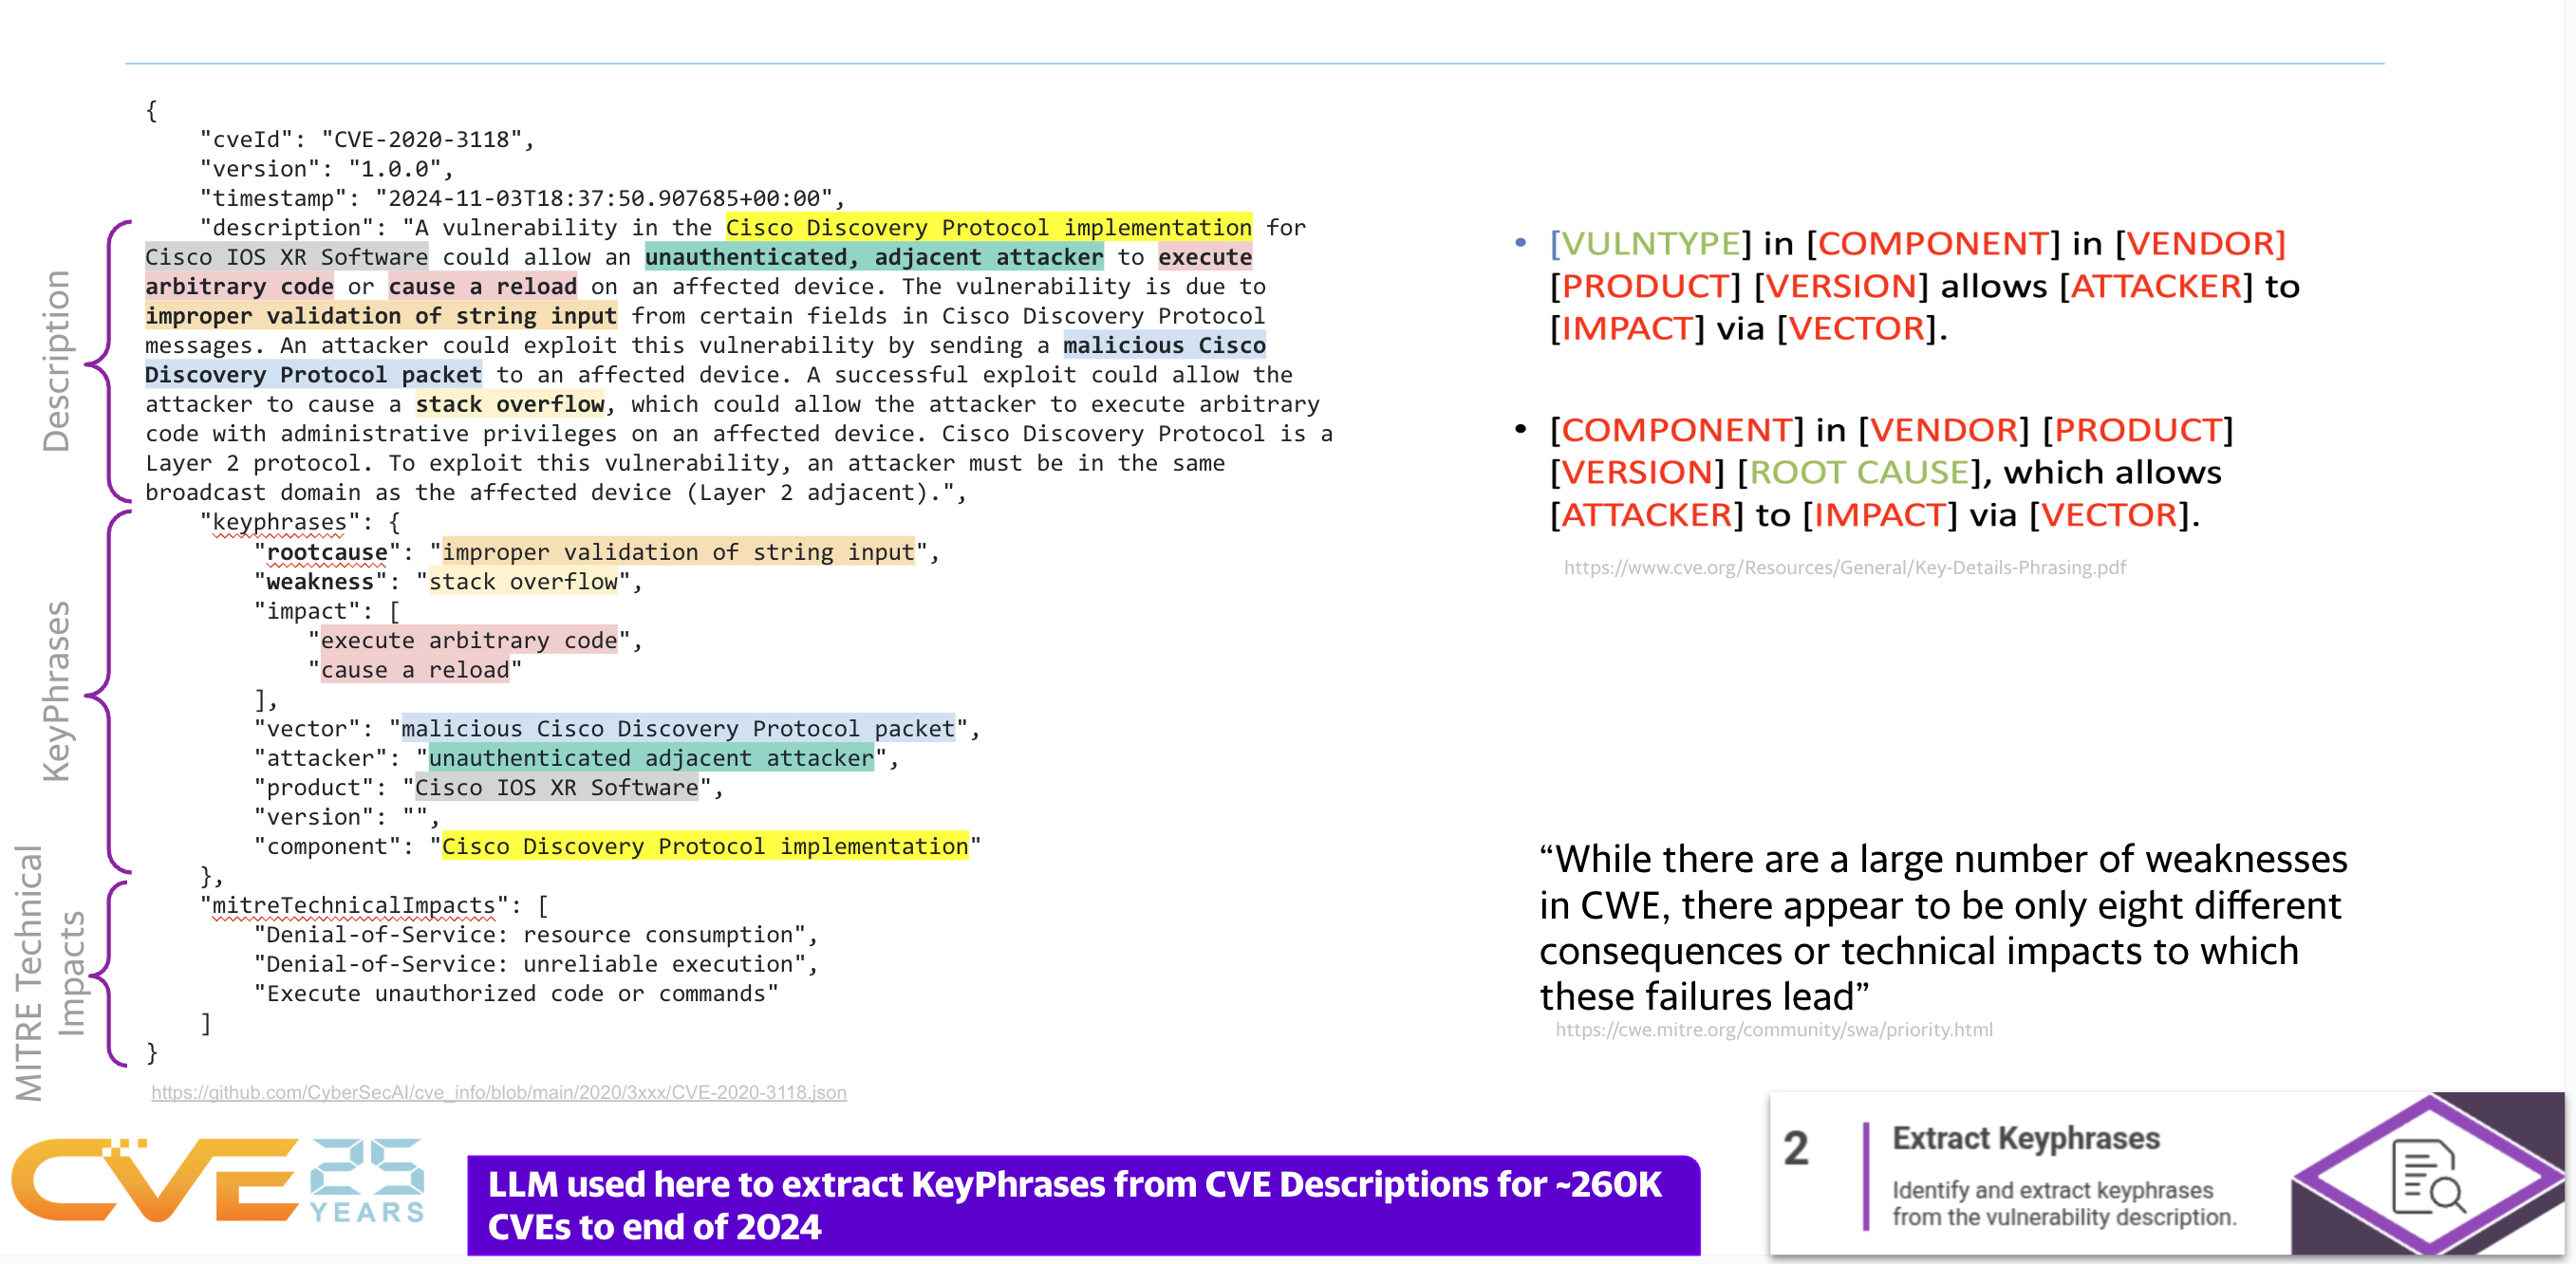Click the "version": "1.0.0" line
Viewport: 2576px width, 1264px height.
click(326, 169)
